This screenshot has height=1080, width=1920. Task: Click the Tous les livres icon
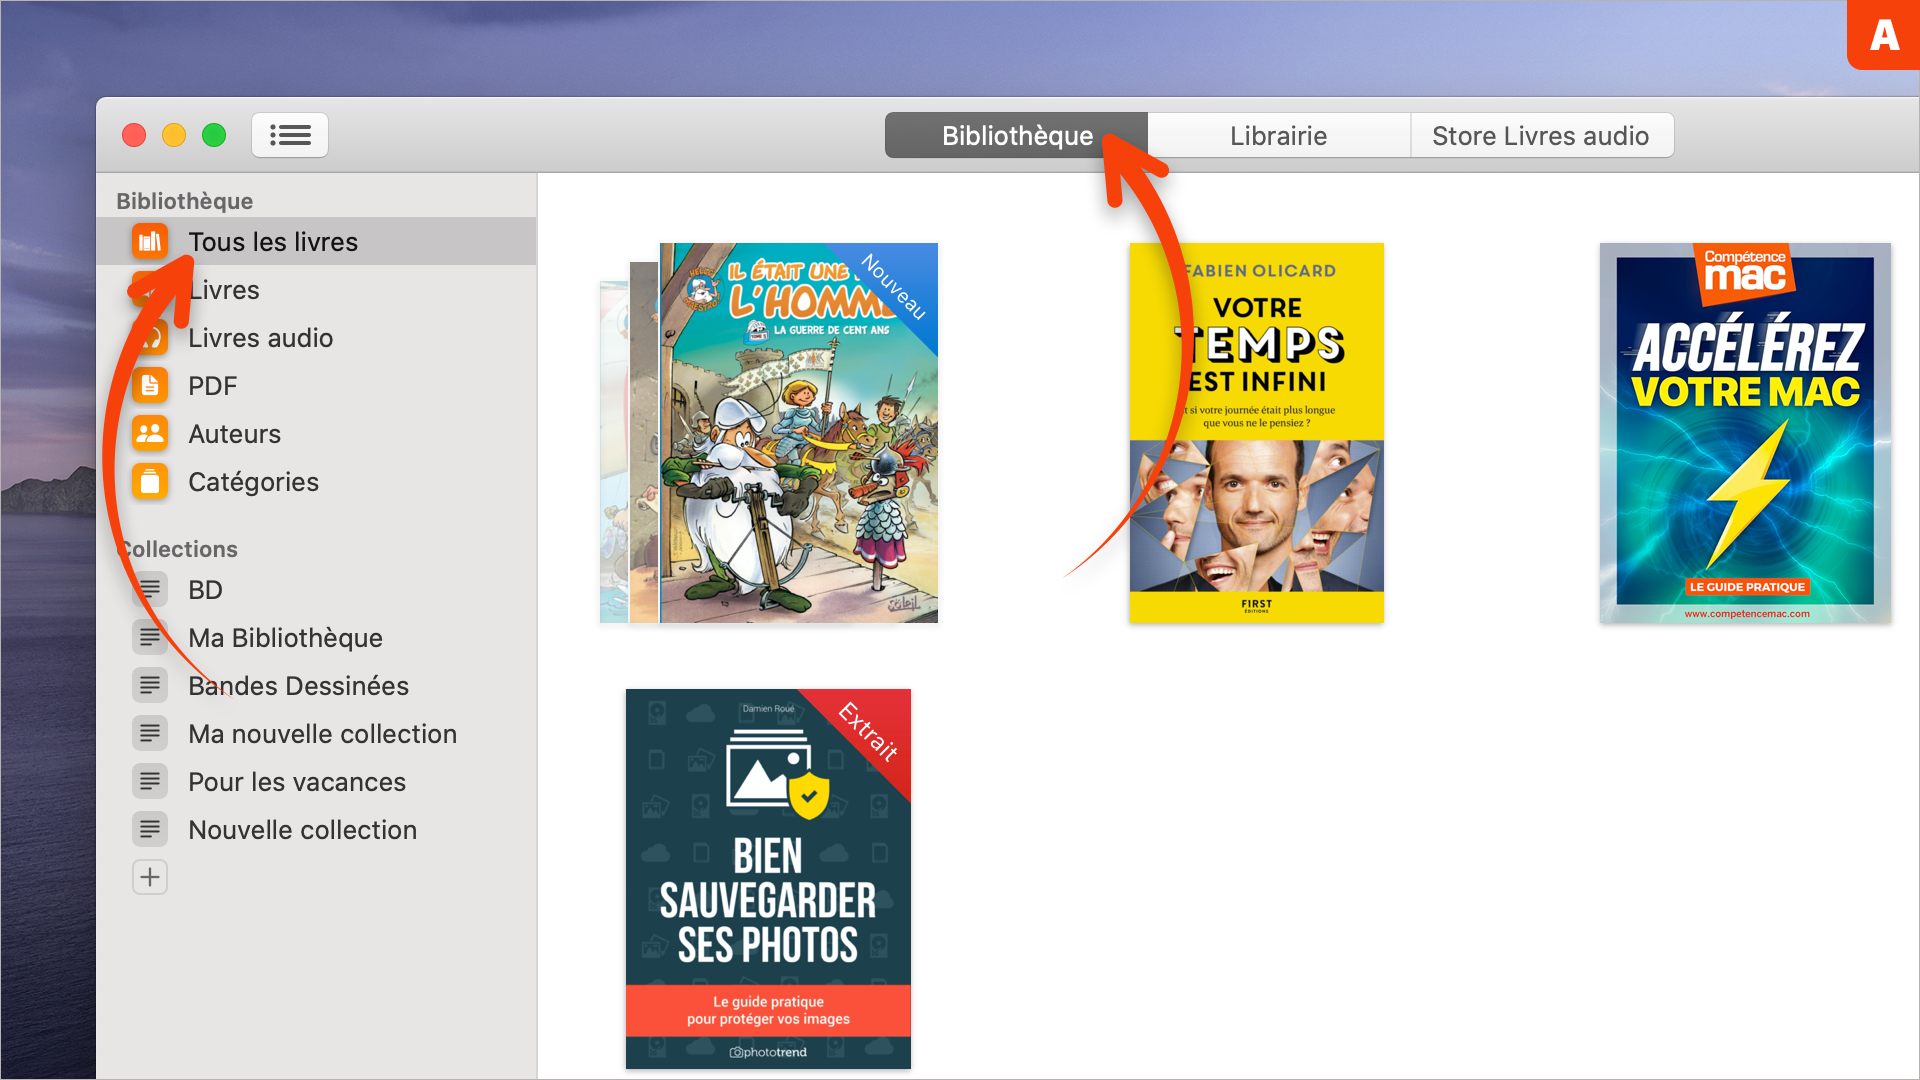150,241
